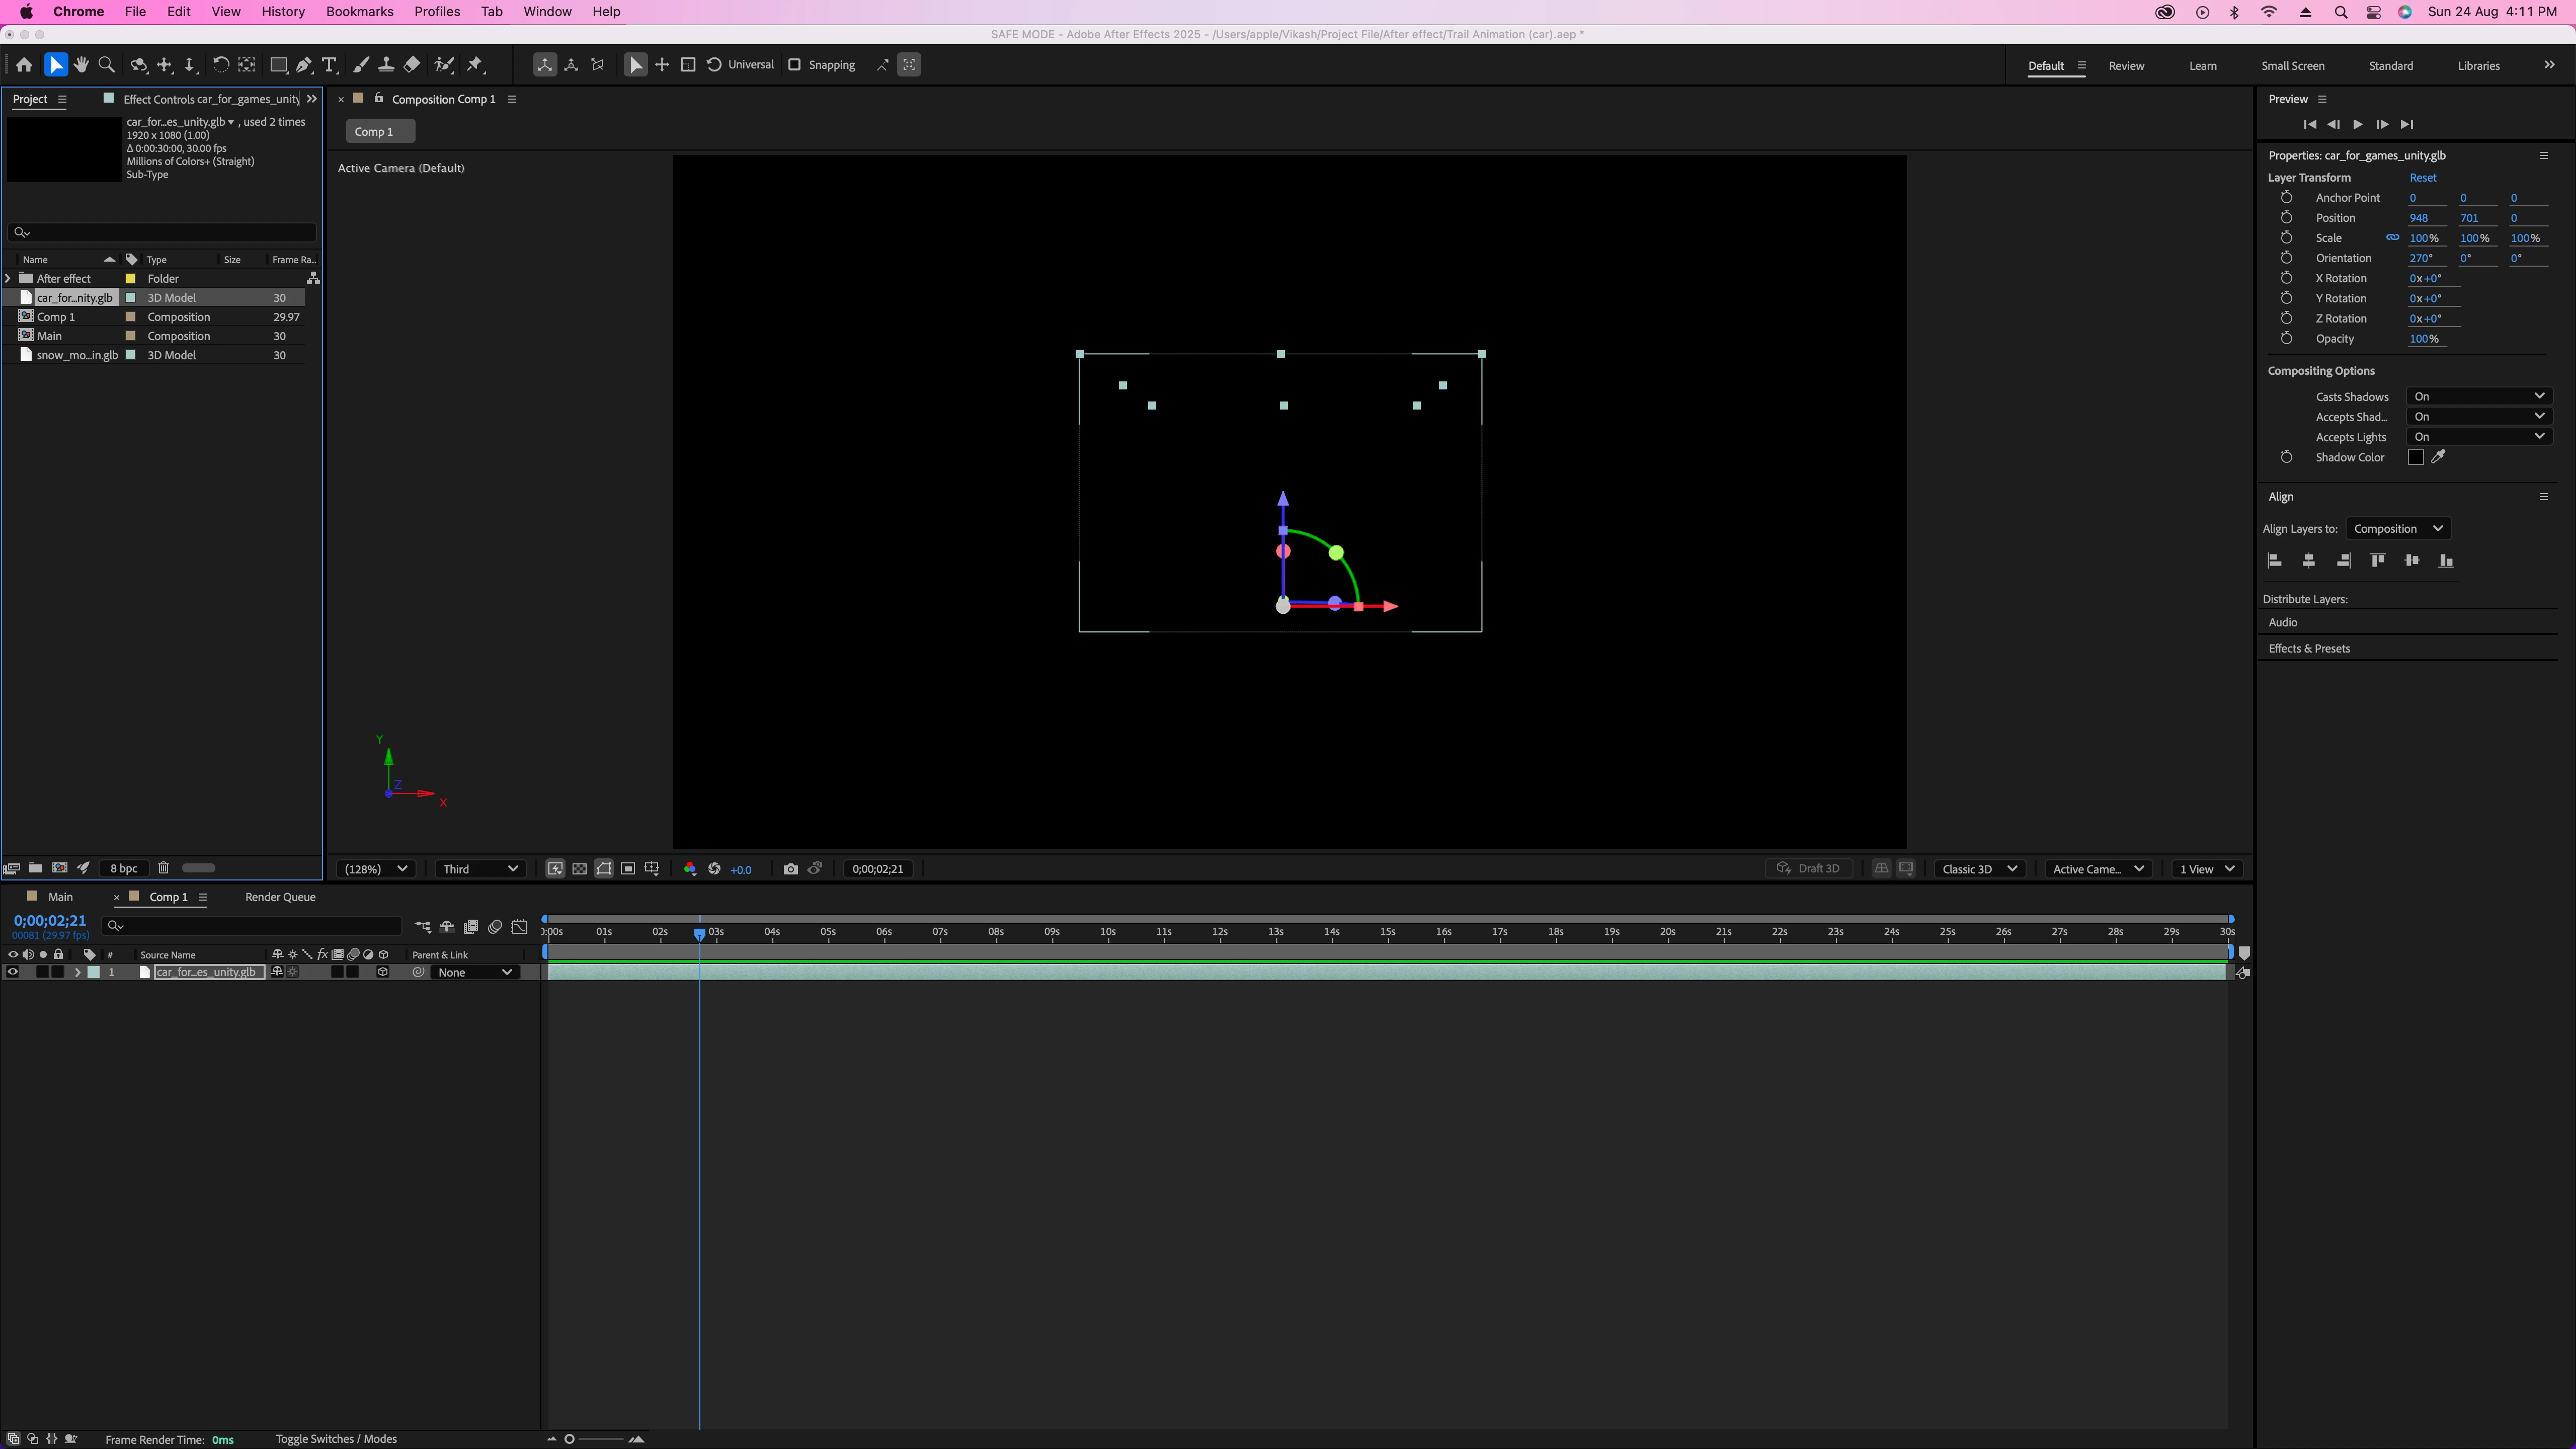Select the Hand tool in the toolbar

[81, 65]
